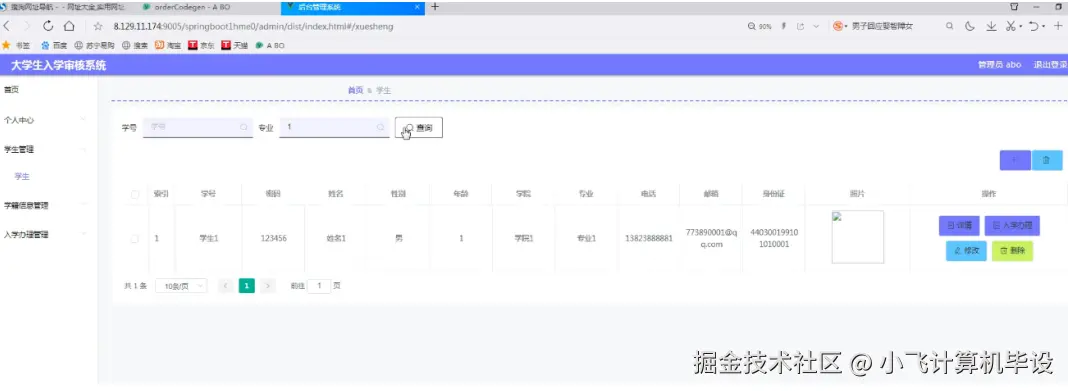Expand the 入学办理管理 sidebar menu
The height and width of the screenshot is (391, 1068).
(49, 234)
